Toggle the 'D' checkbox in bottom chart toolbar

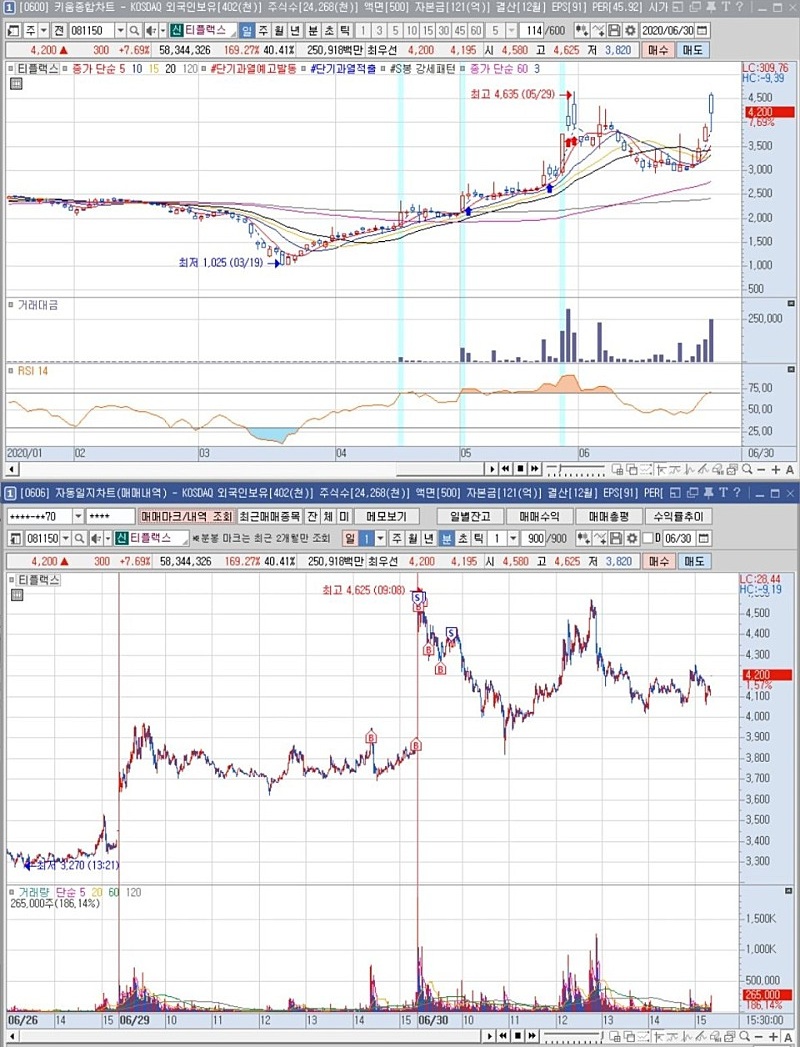coord(648,539)
